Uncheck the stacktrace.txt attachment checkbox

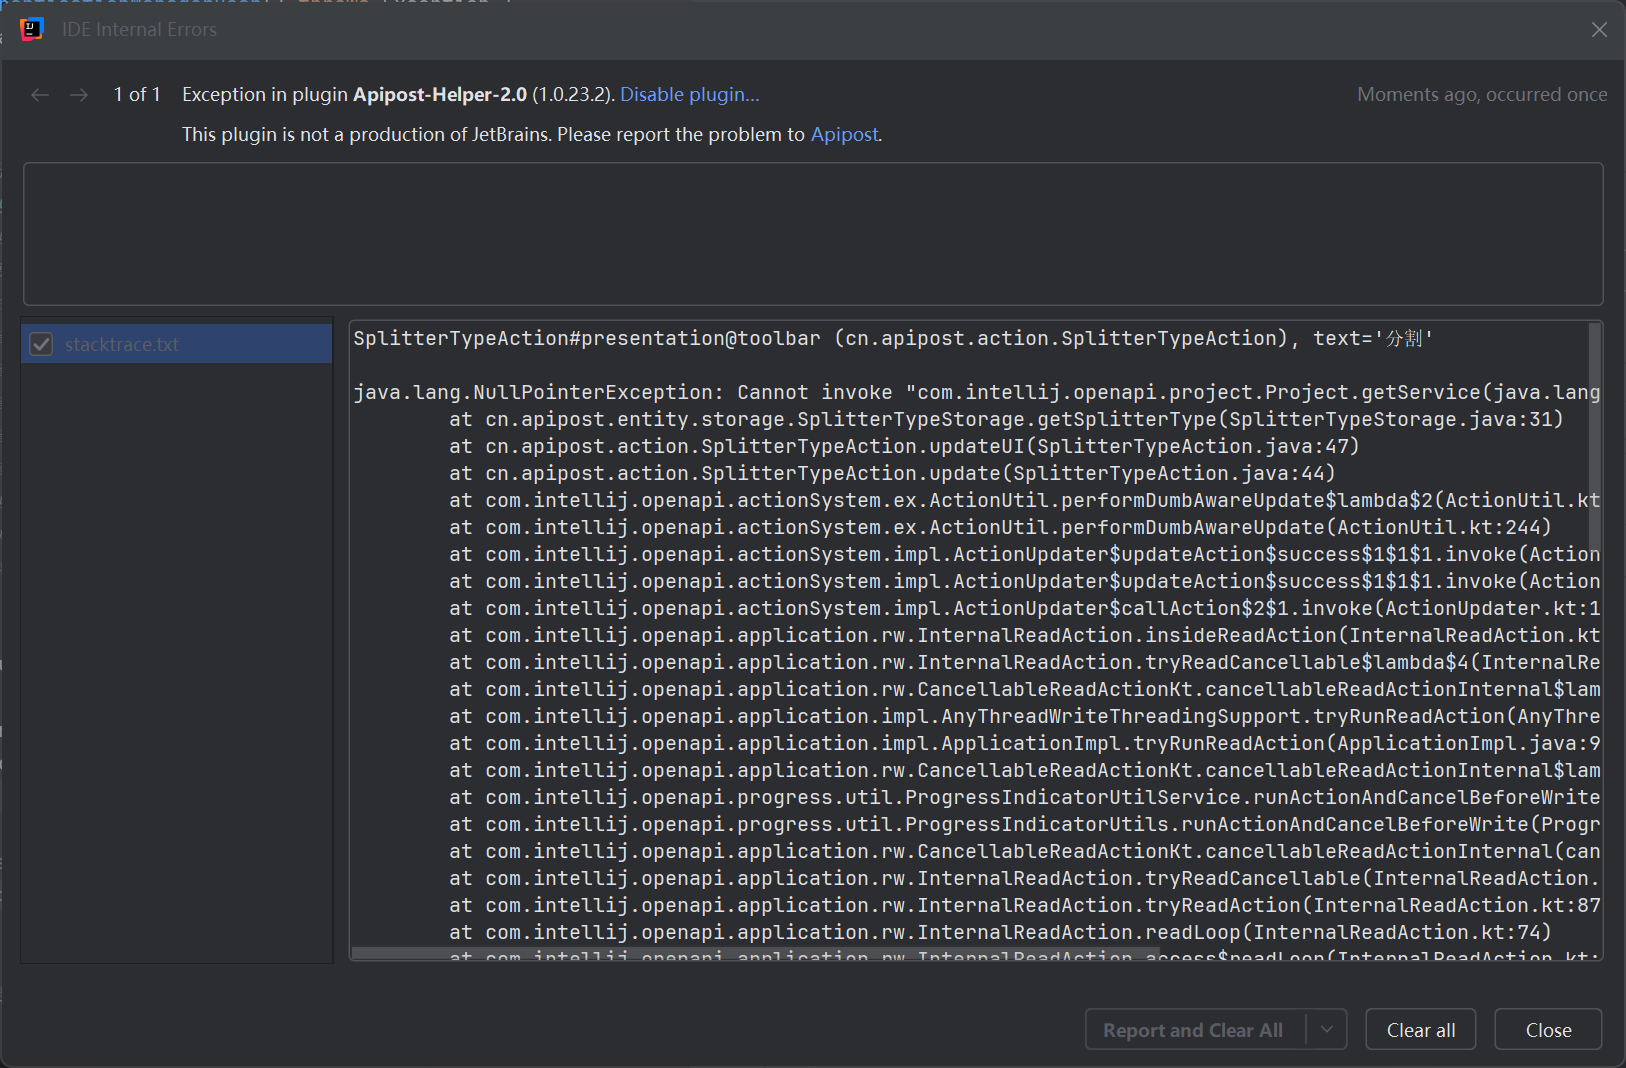[x=41, y=344]
